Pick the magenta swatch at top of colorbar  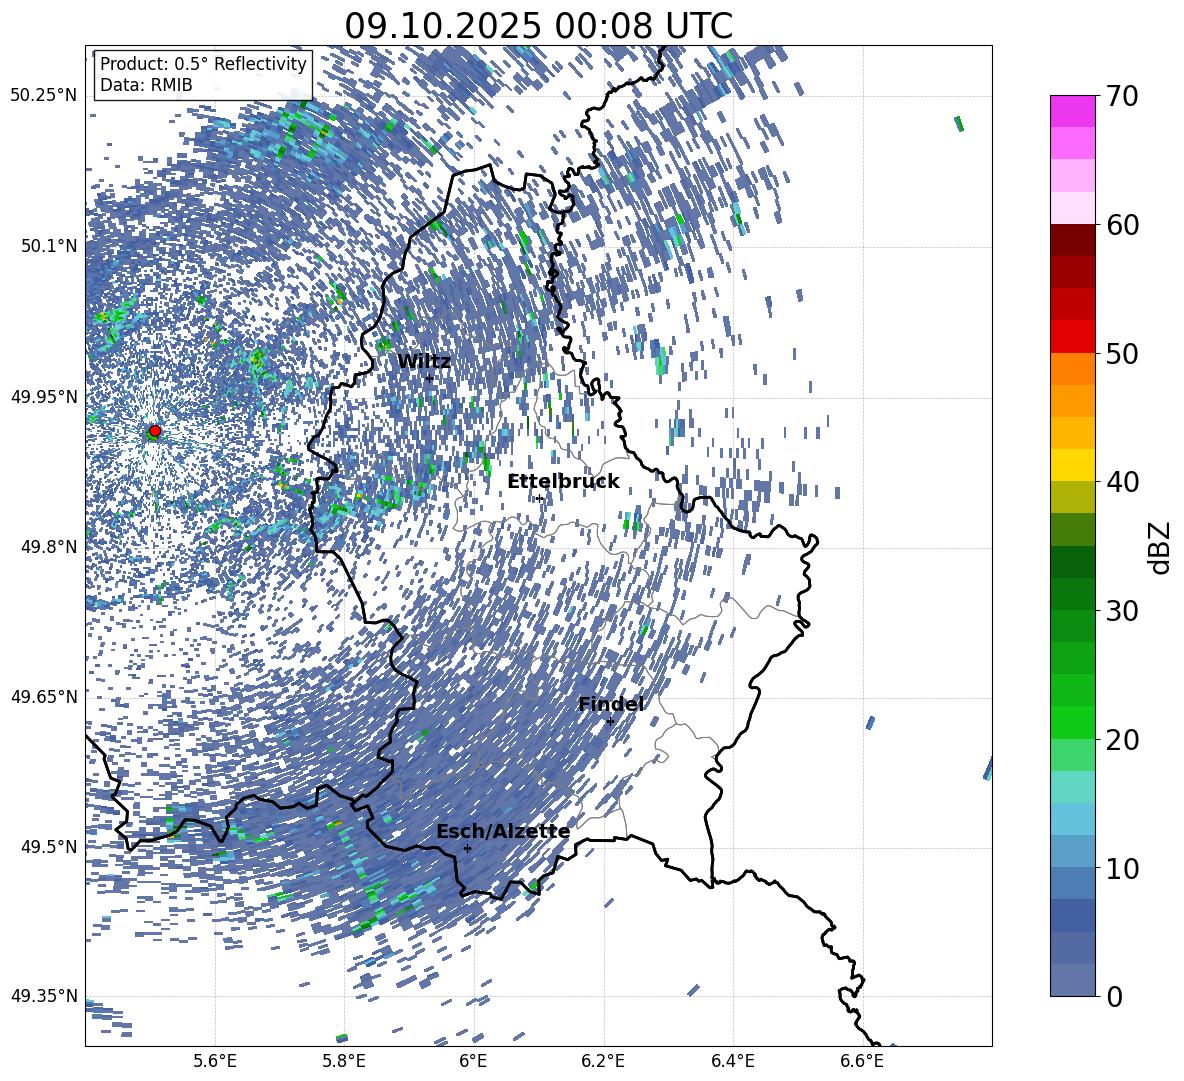(x=1073, y=112)
